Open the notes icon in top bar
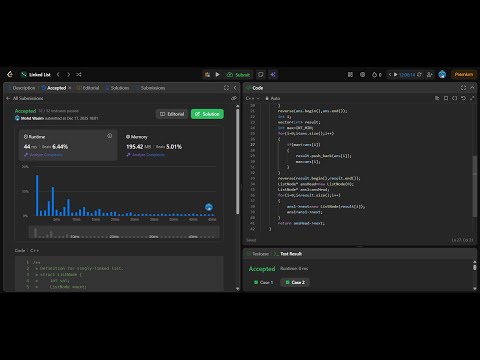The image size is (480, 360). point(261,75)
